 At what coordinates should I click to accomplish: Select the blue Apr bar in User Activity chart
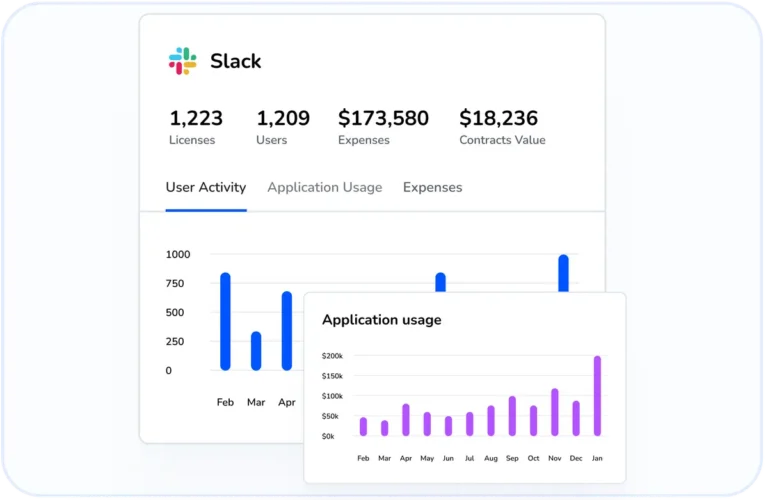pos(287,331)
